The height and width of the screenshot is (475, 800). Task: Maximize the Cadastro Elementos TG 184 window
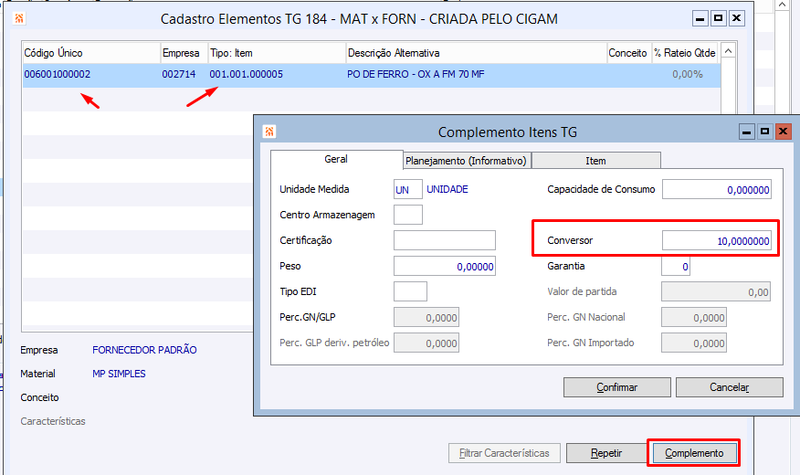[x=718, y=18]
